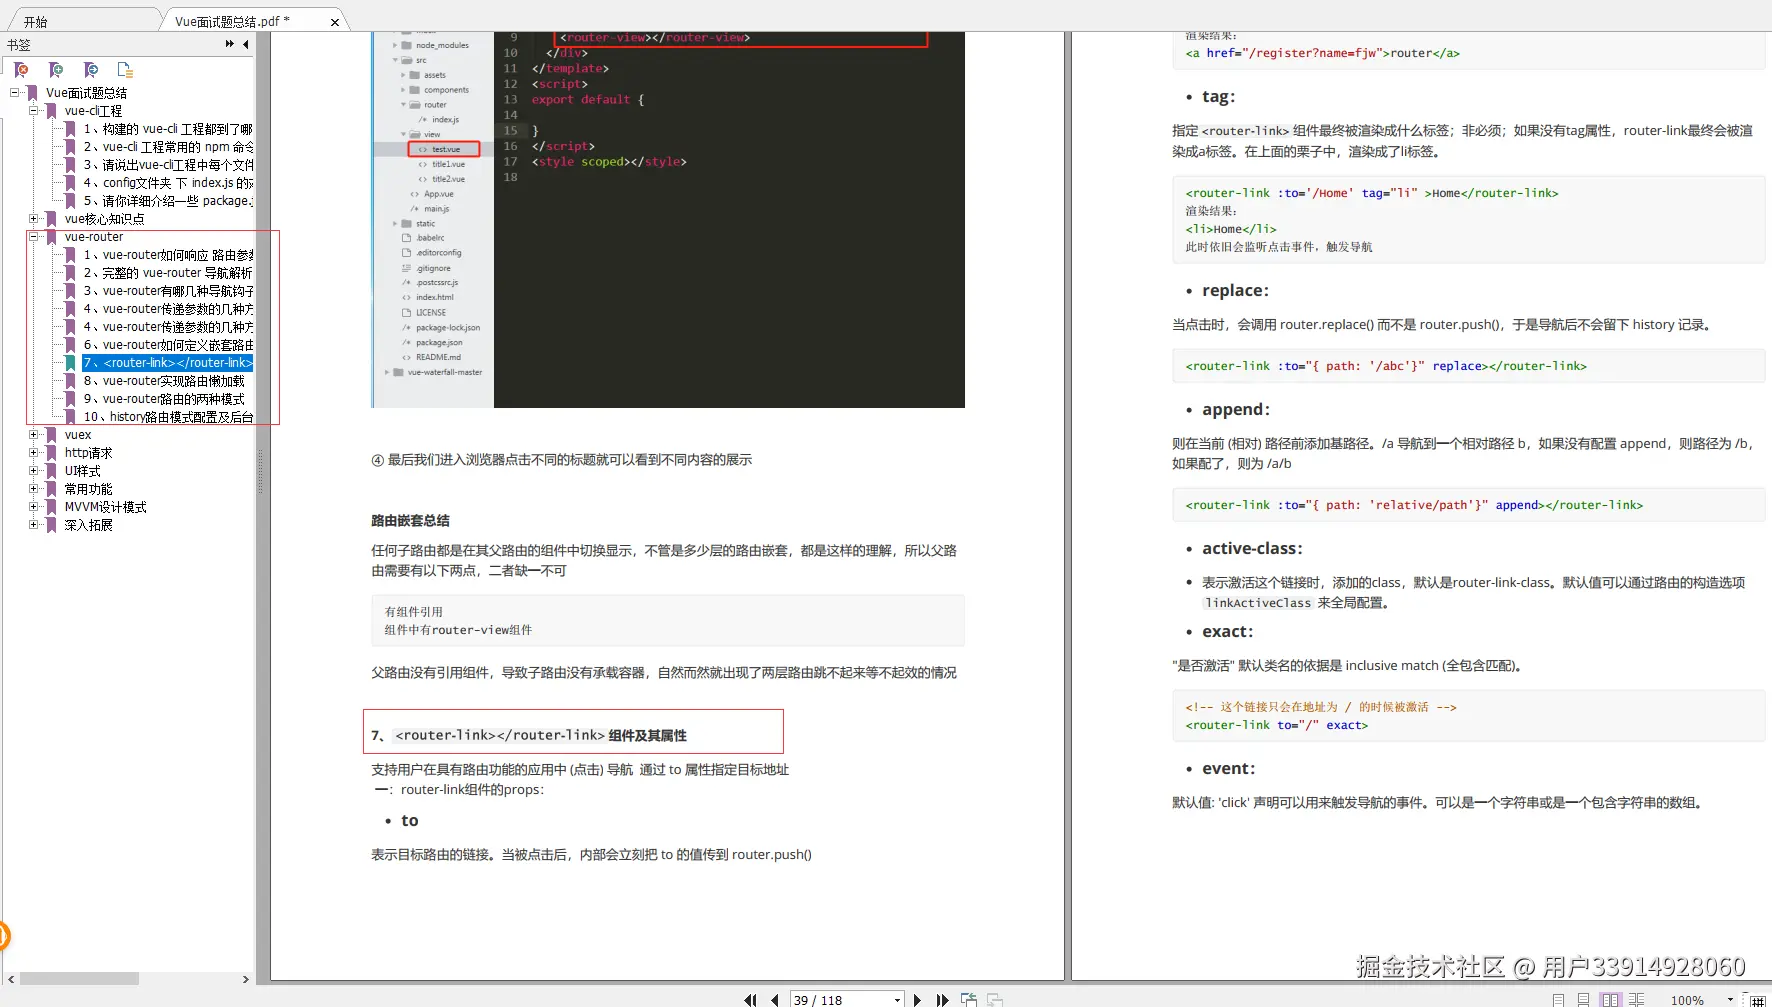Expand the 常用功能 bookmark group
Screen dimensions: 1772x1007
coord(33,489)
